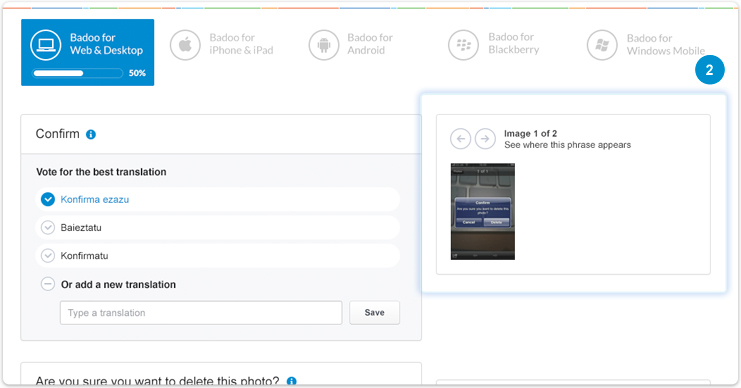Show next image with right arrow
The height and width of the screenshot is (388, 741).
coord(485,139)
